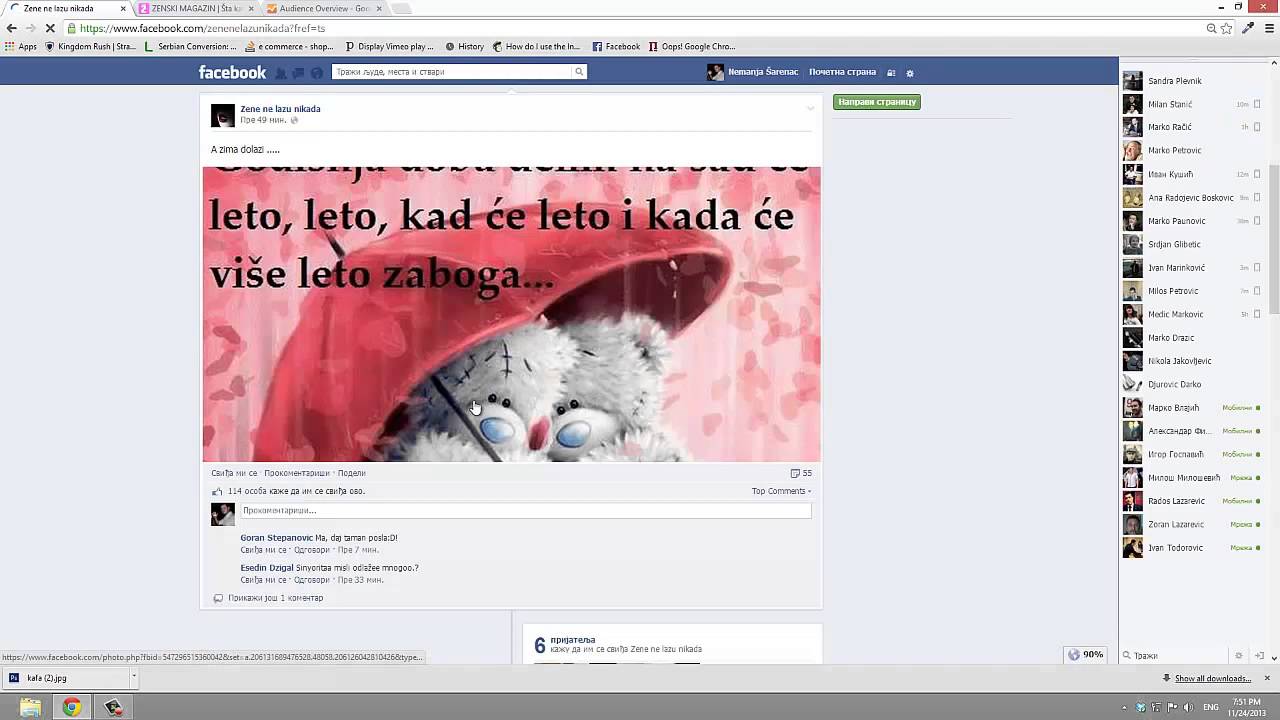Open post options chevron on Zene ne lazu nikada post
This screenshot has height=720, width=1280.
810,108
